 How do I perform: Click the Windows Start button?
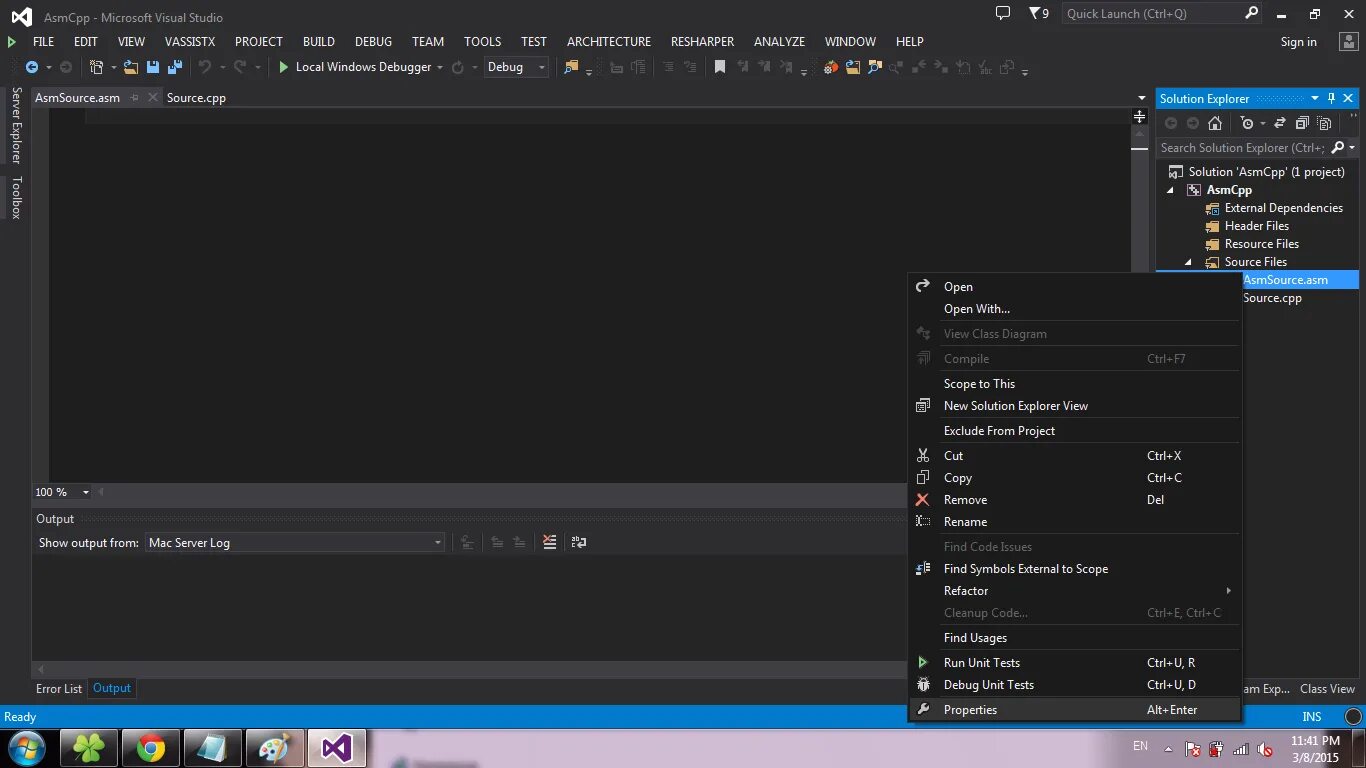(26, 748)
